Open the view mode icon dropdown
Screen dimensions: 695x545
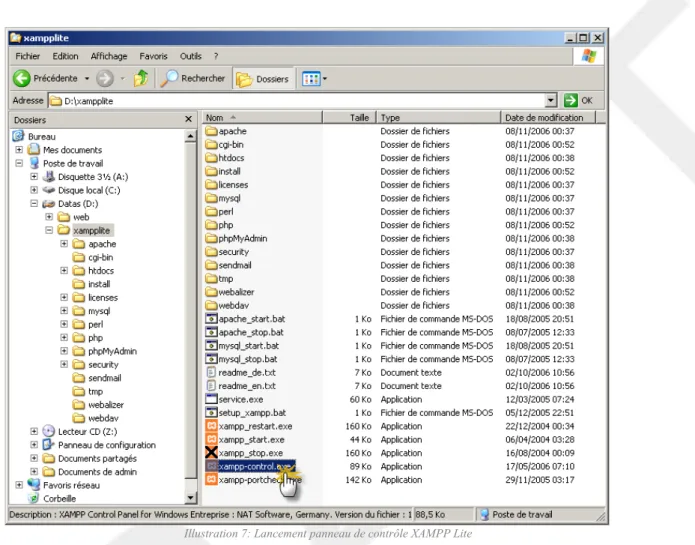tap(314, 79)
